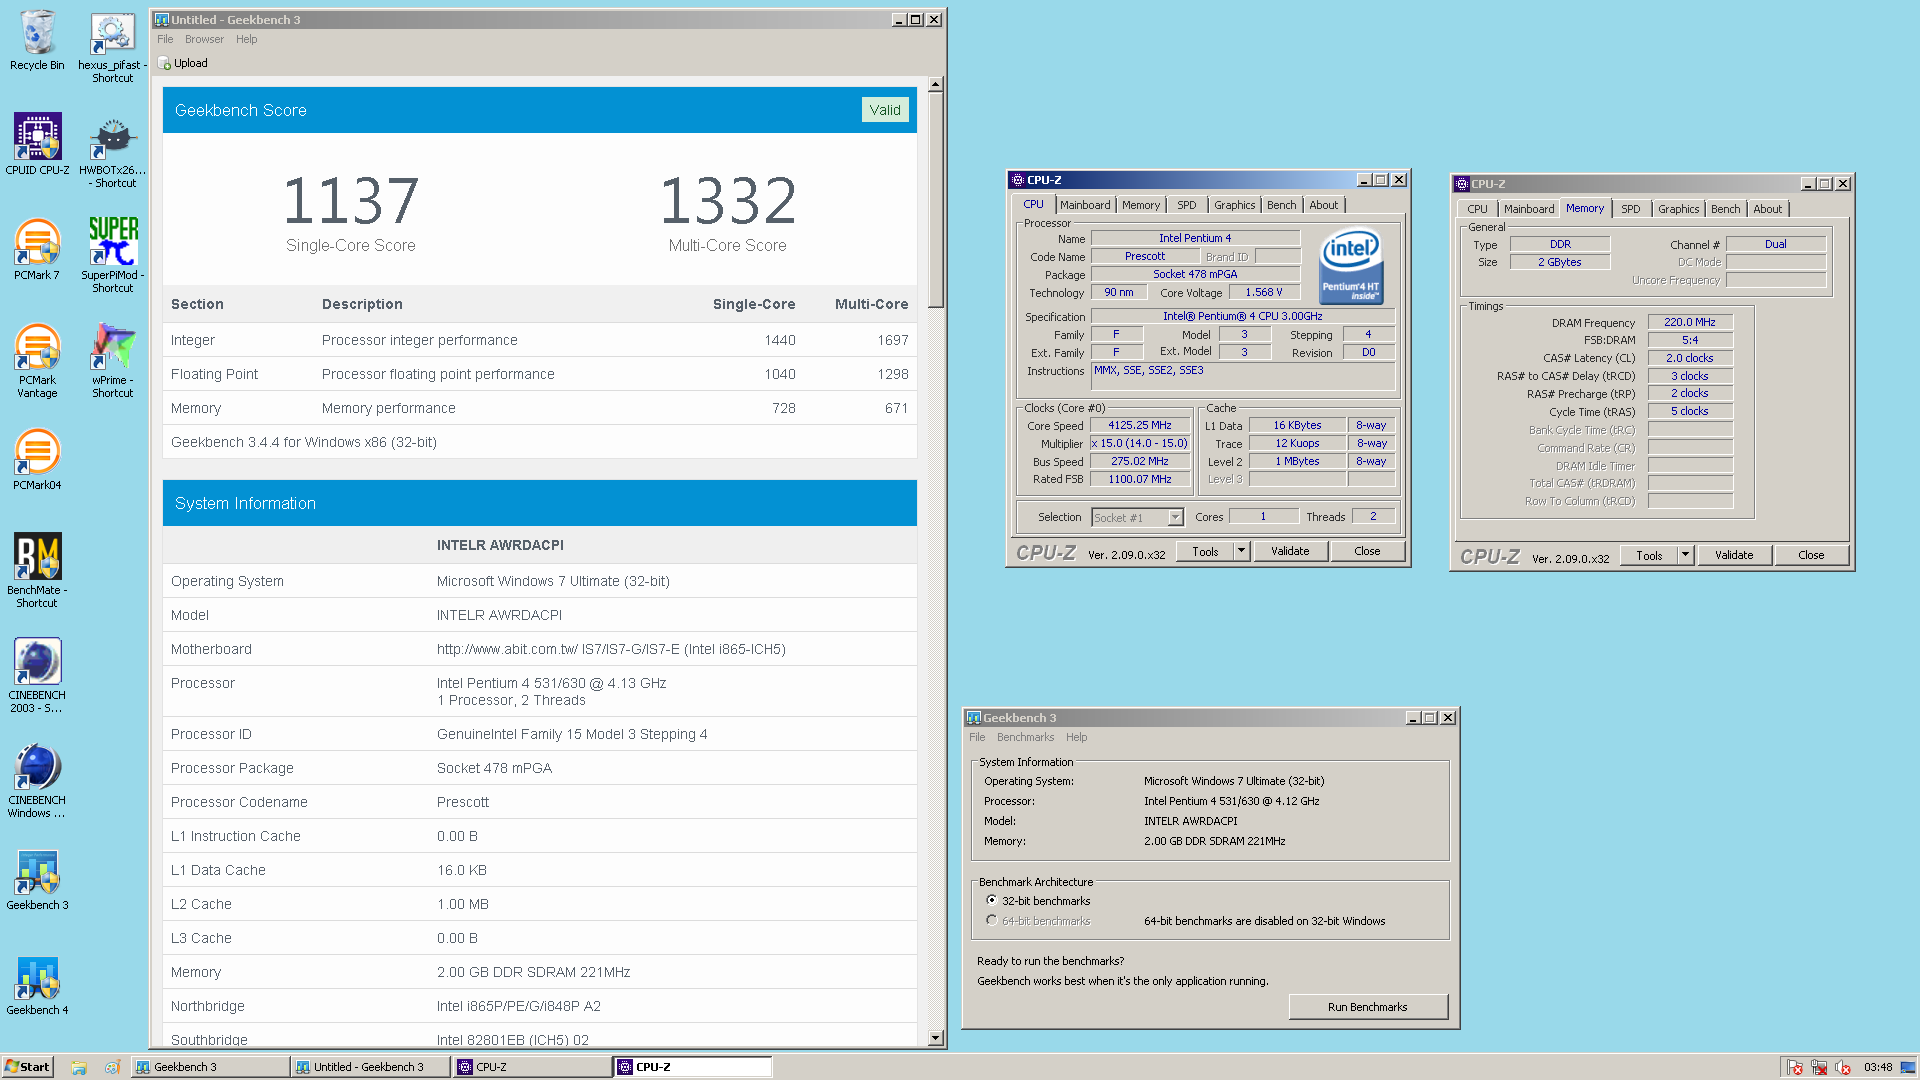
Task: Launch CINEBENCH 2003 desktop icon
Action: click(x=37, y=675)
